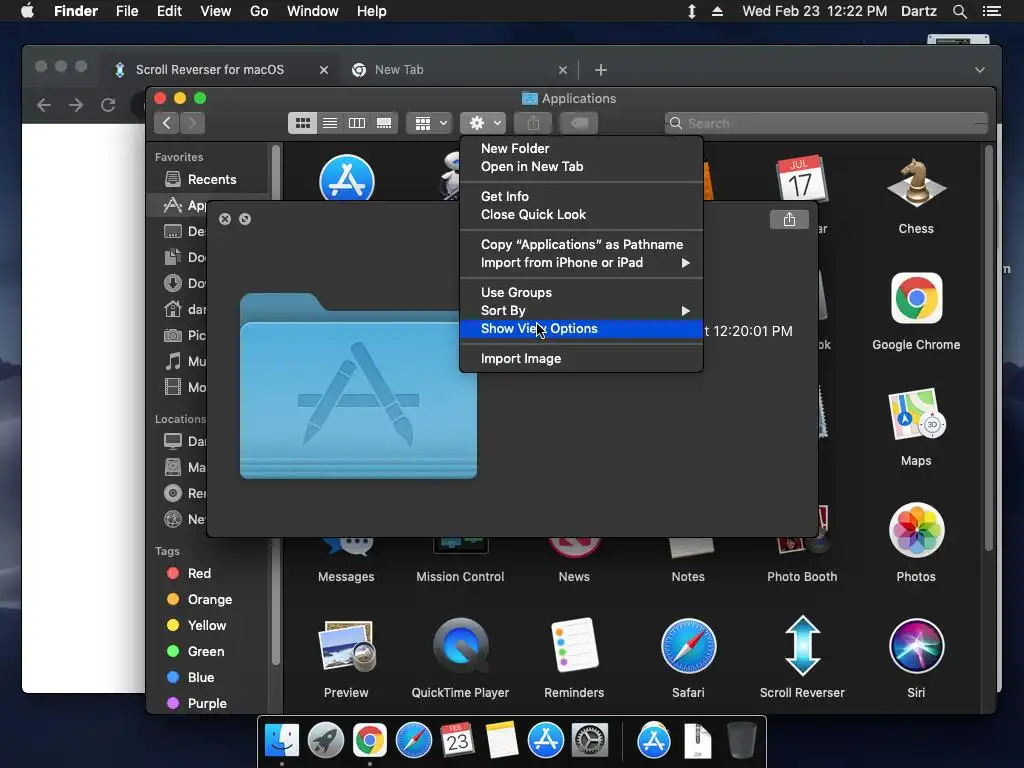Open Recents in Finder sidebar

pos(211,180)
